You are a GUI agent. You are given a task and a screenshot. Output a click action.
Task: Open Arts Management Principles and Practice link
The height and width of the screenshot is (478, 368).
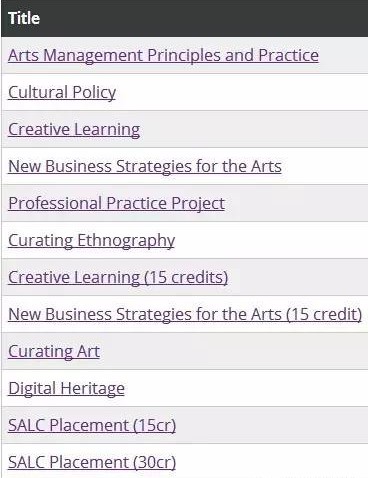point(163,55)
